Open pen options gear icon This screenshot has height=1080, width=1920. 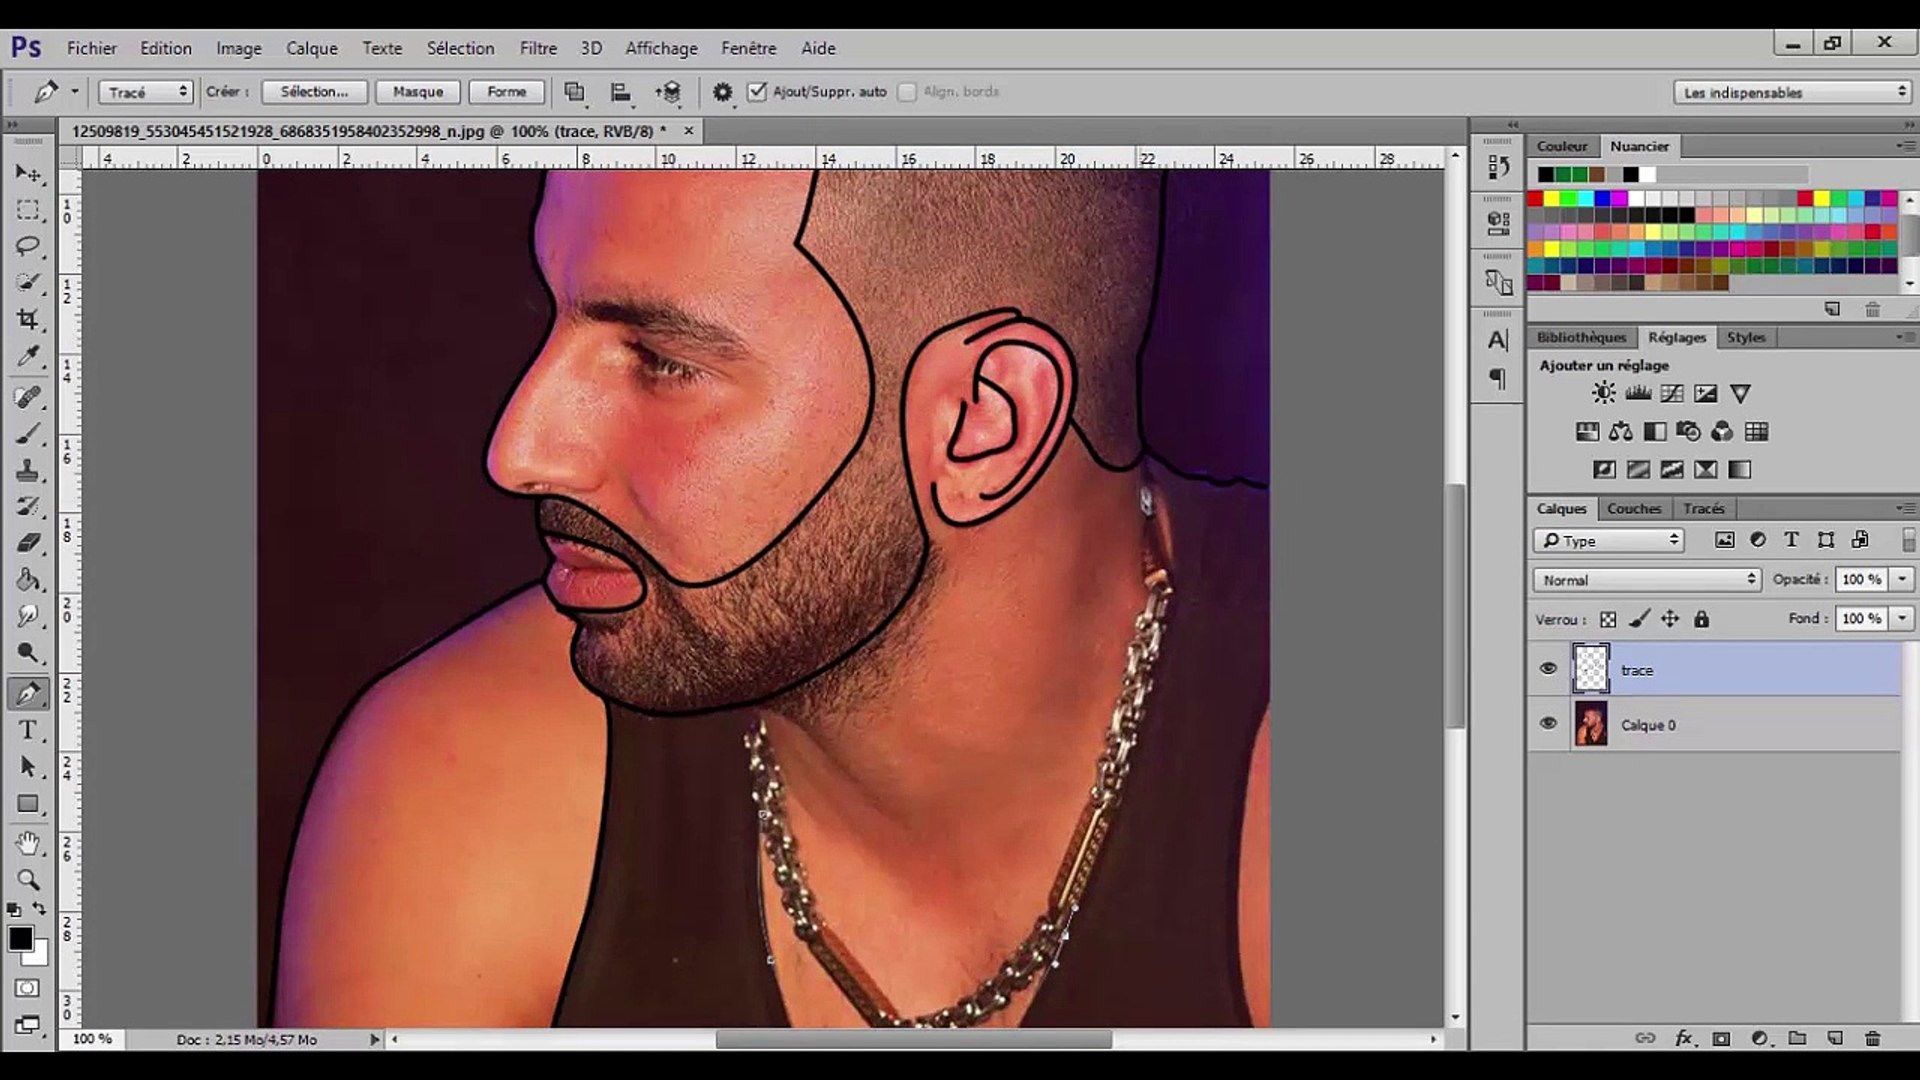point(722,92)
